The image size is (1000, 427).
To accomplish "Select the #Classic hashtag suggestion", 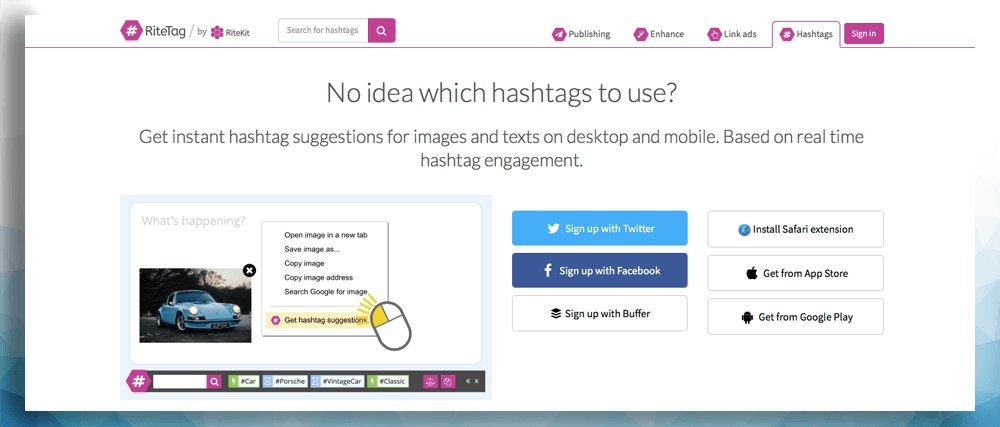I will [388, 382].
